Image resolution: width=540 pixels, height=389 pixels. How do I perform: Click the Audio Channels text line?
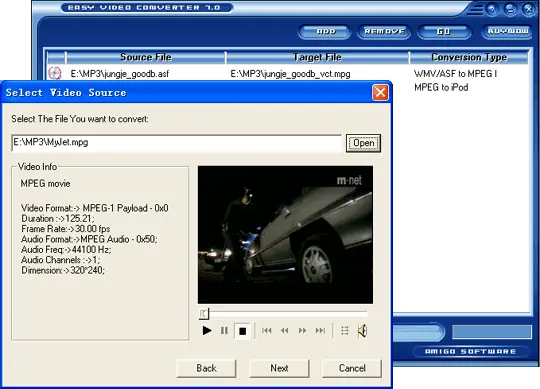click(61, 260)
